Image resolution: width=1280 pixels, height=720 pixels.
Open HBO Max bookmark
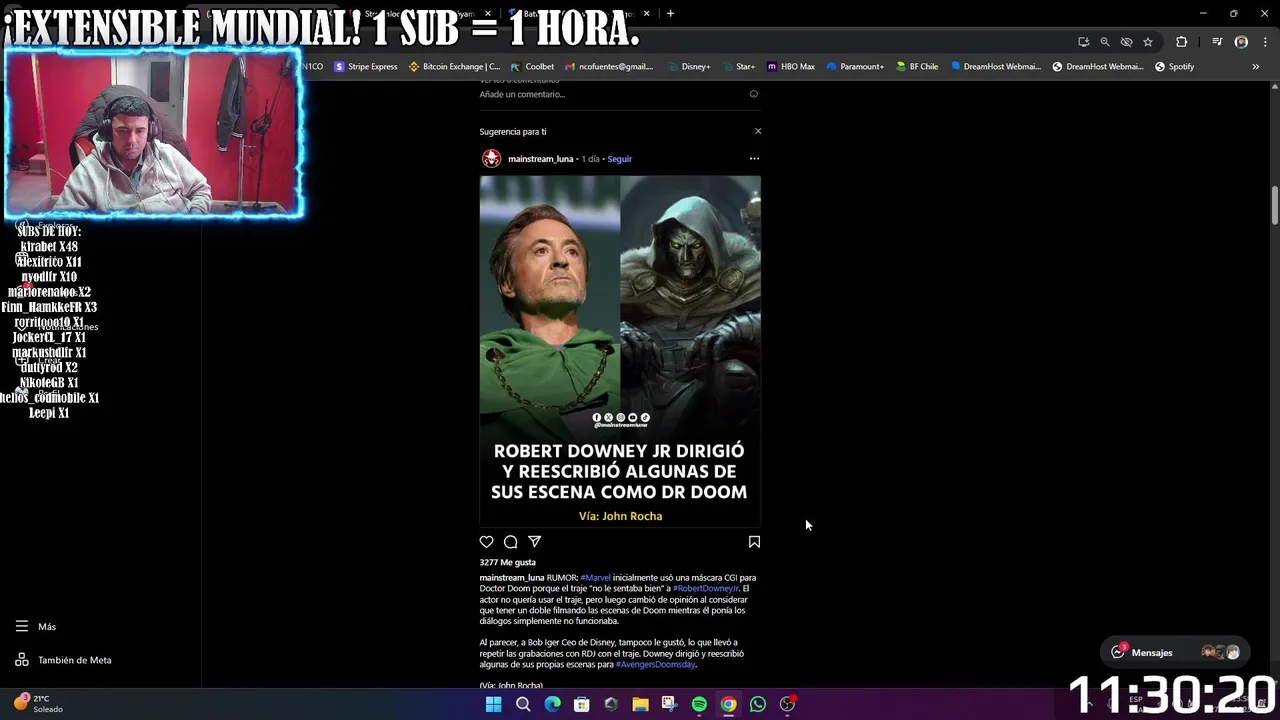[x=791, y=67]
